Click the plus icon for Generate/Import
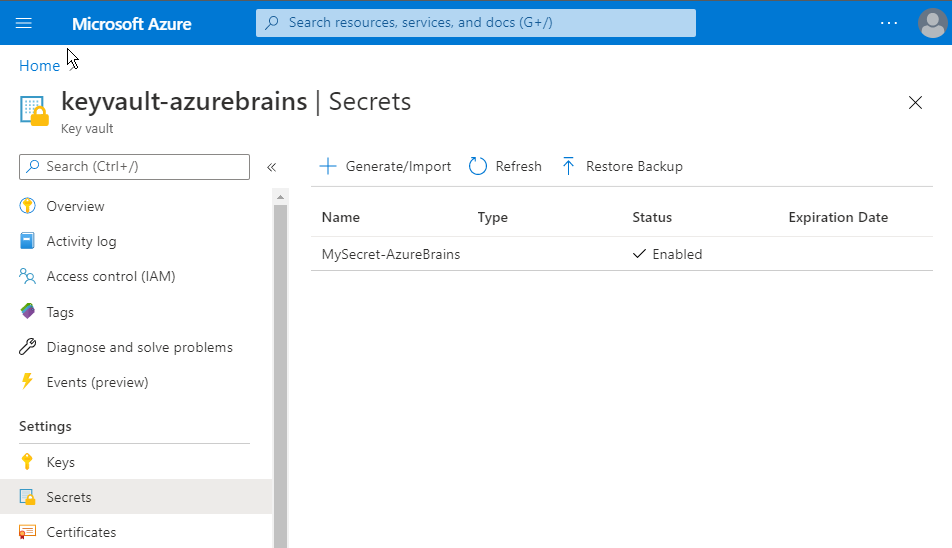Screen dimensions: 952x548 point(328,166)
